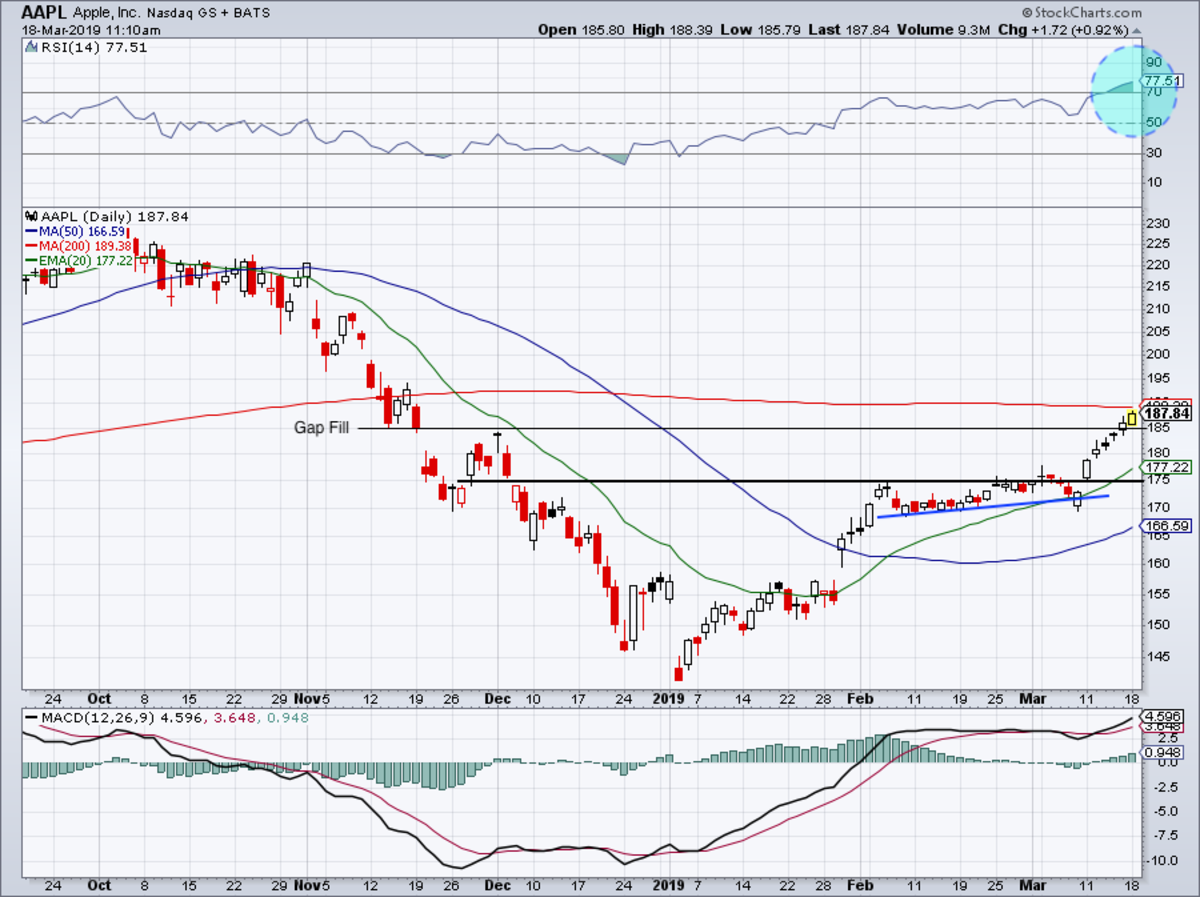1200x897 pixels.
Task: Select the 2019 label on the time axis
Action: [668, 699]
